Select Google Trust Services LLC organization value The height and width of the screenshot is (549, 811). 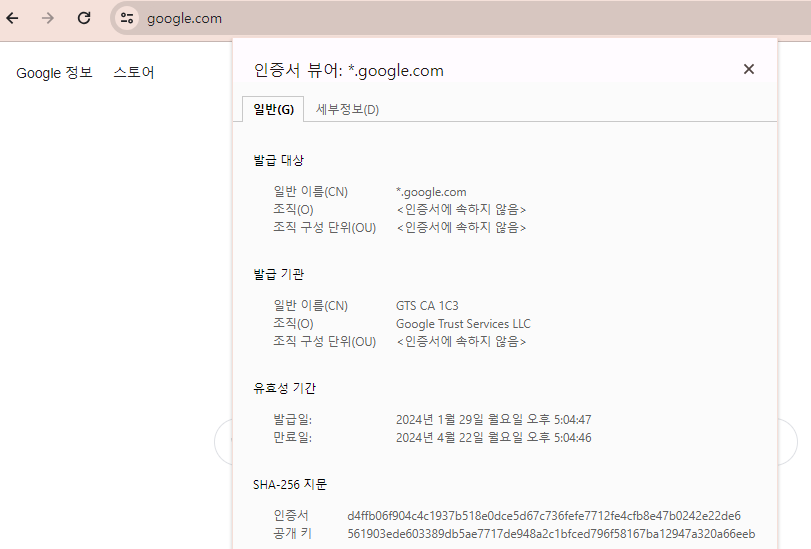[x=463, y=324]
